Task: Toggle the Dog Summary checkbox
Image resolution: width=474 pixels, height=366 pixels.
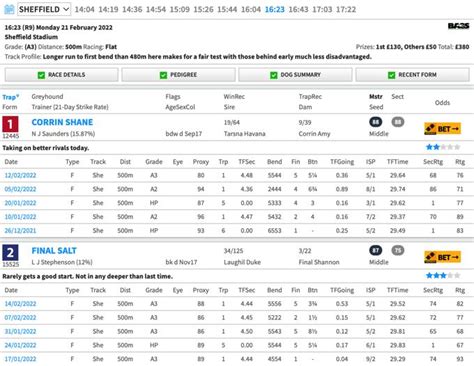Action: [x=274, y=75]
